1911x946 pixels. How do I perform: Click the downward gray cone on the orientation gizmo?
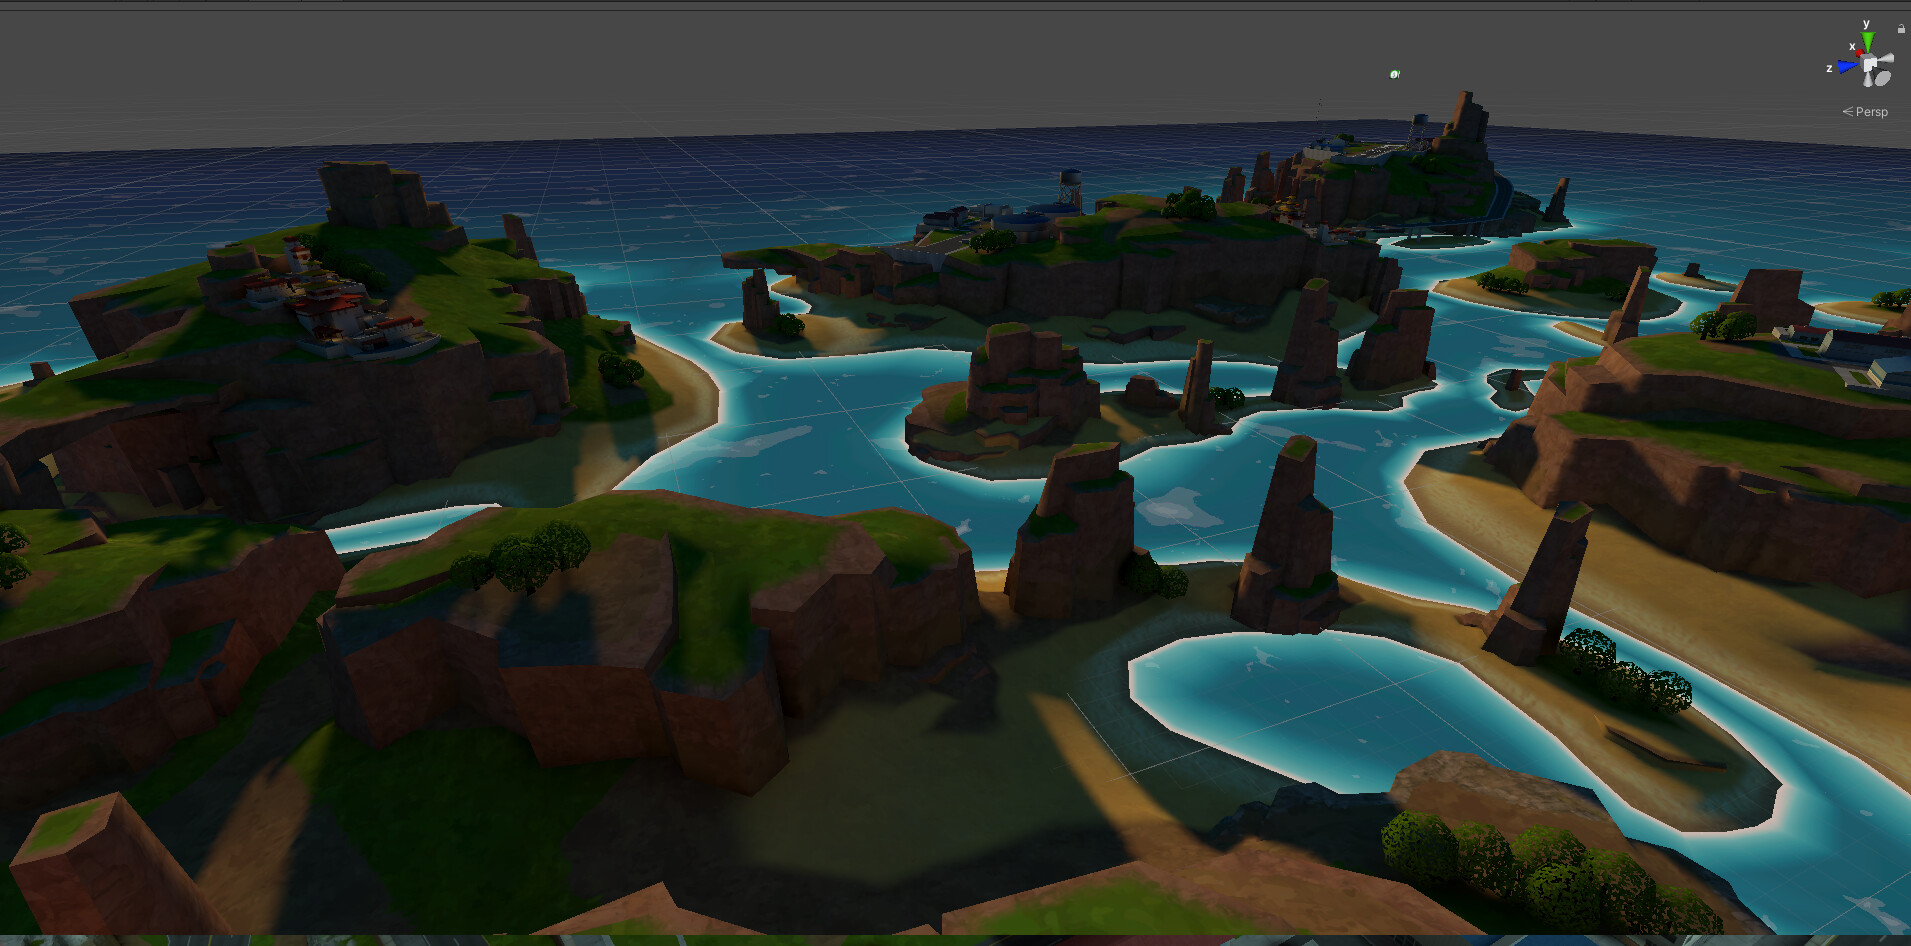coord(1868,80)
